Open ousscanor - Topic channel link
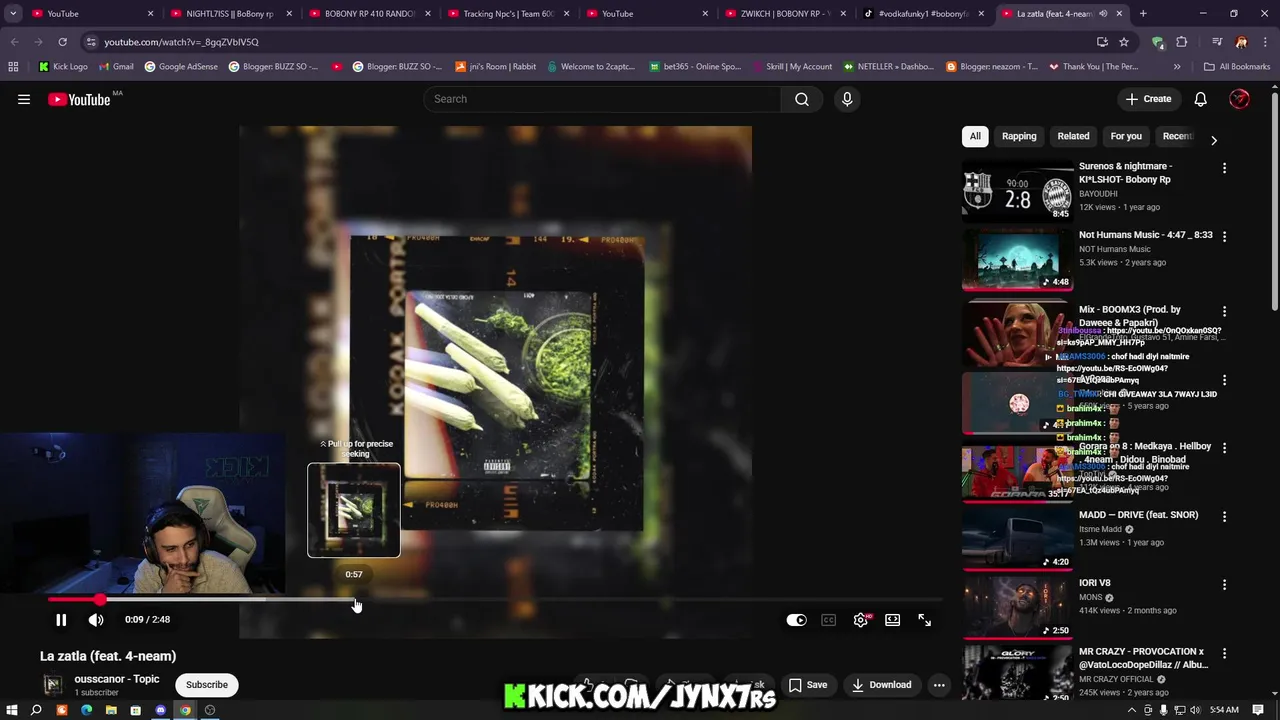This screenshot has width=1280, height=720. click(x=116, y=679)
